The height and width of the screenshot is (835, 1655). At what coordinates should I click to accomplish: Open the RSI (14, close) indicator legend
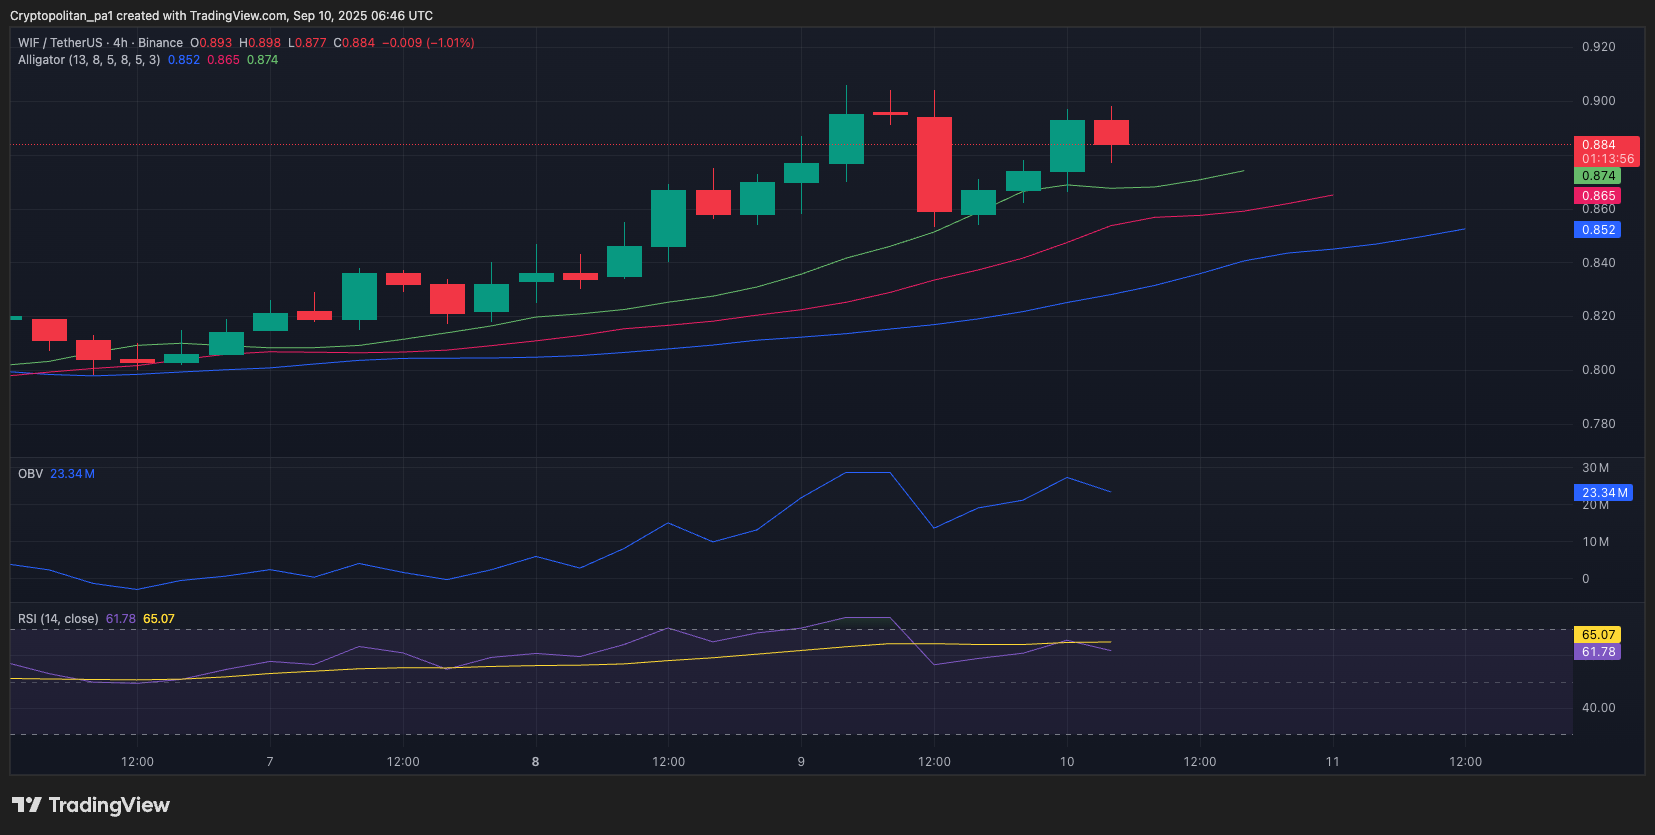[58, 619]
